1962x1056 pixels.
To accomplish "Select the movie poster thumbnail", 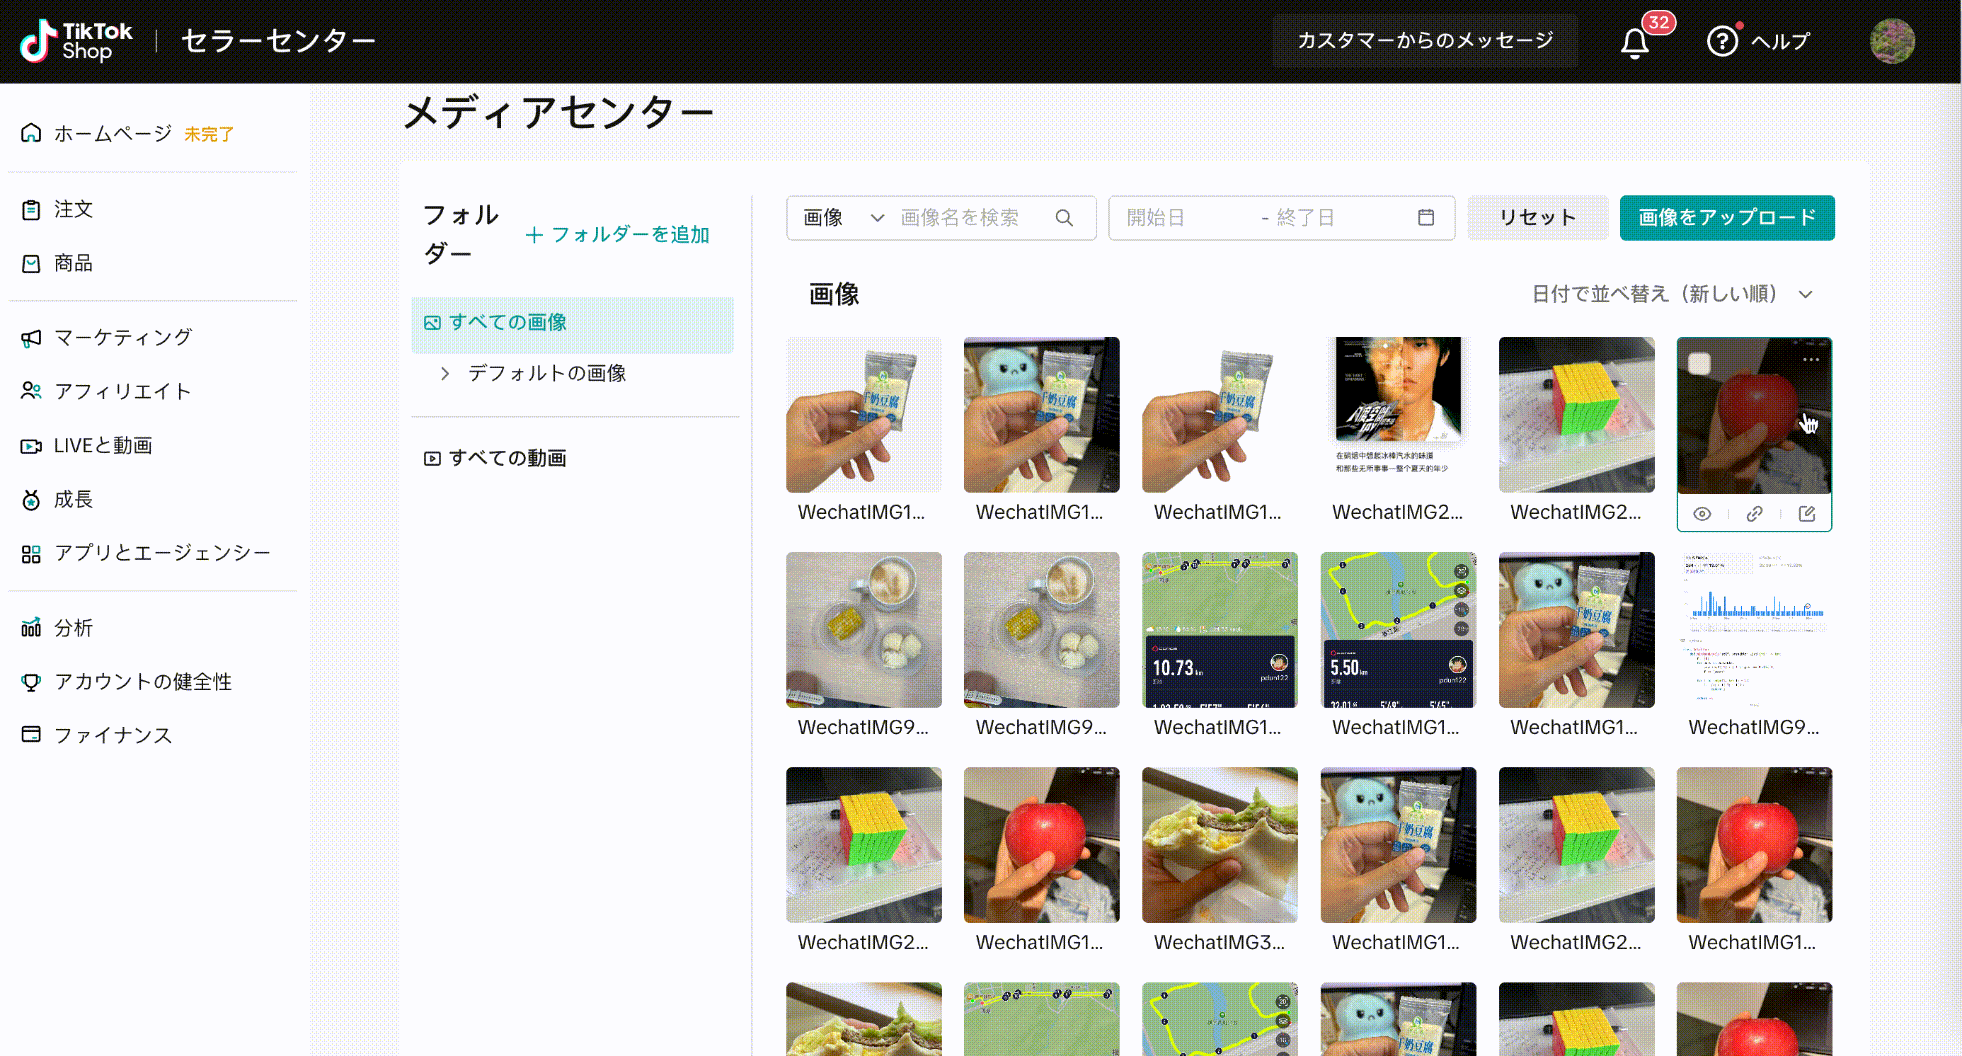I will 1398,415.
